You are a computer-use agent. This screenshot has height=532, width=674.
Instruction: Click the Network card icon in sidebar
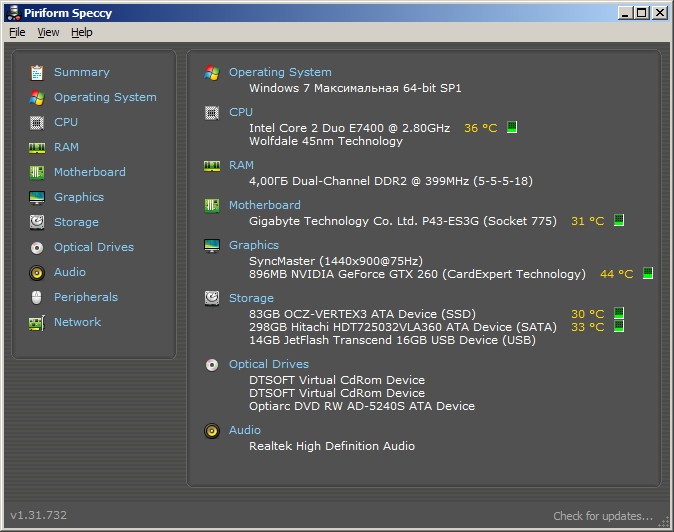(37, 323)
